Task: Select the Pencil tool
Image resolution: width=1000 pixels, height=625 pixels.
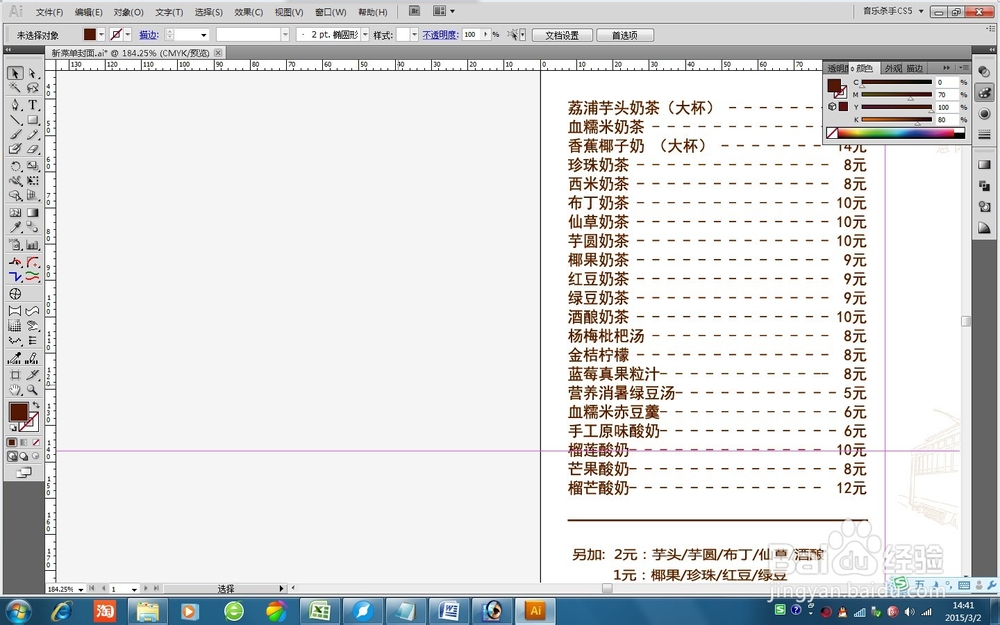Action: coord(33,134)
